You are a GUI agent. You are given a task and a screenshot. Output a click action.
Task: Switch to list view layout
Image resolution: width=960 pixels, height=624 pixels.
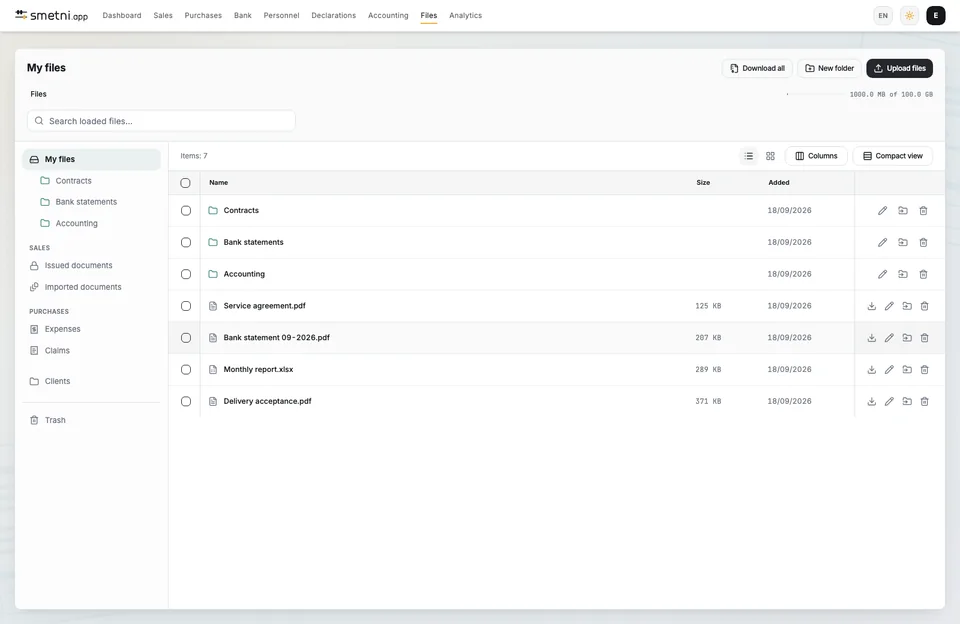click(748, 156)
